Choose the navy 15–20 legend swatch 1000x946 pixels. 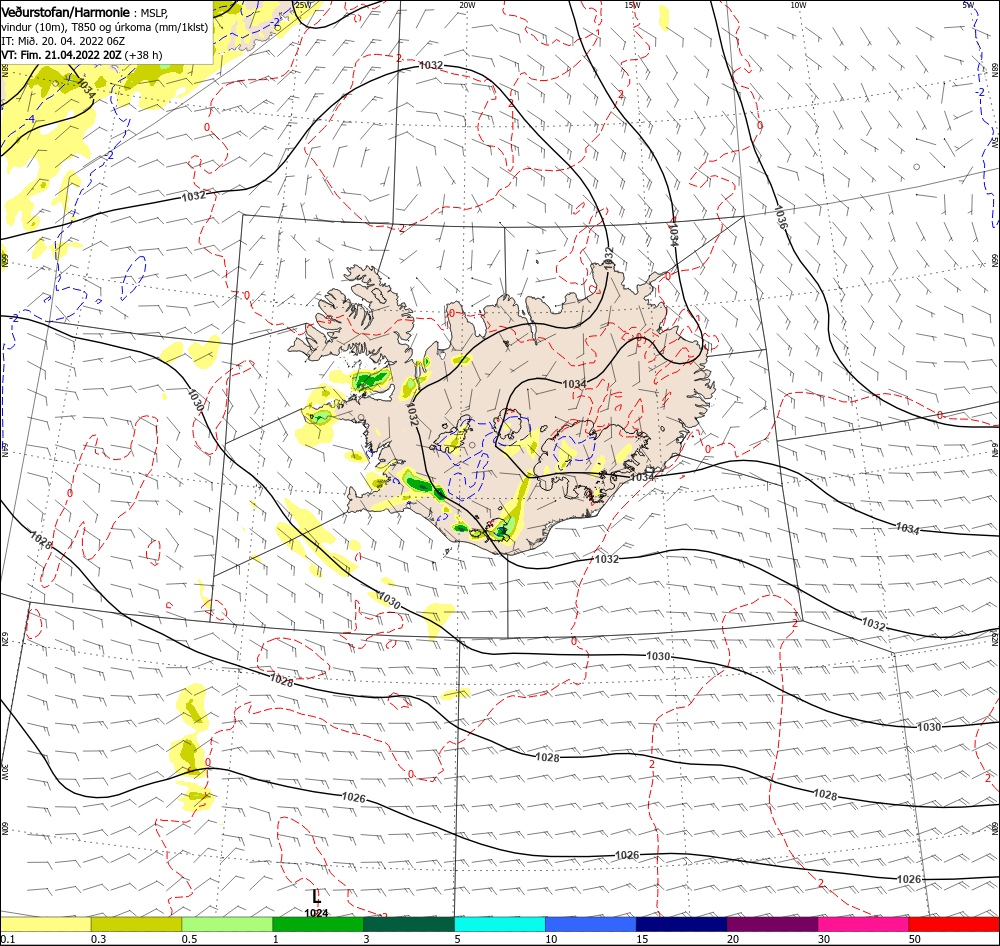(682, 924)
